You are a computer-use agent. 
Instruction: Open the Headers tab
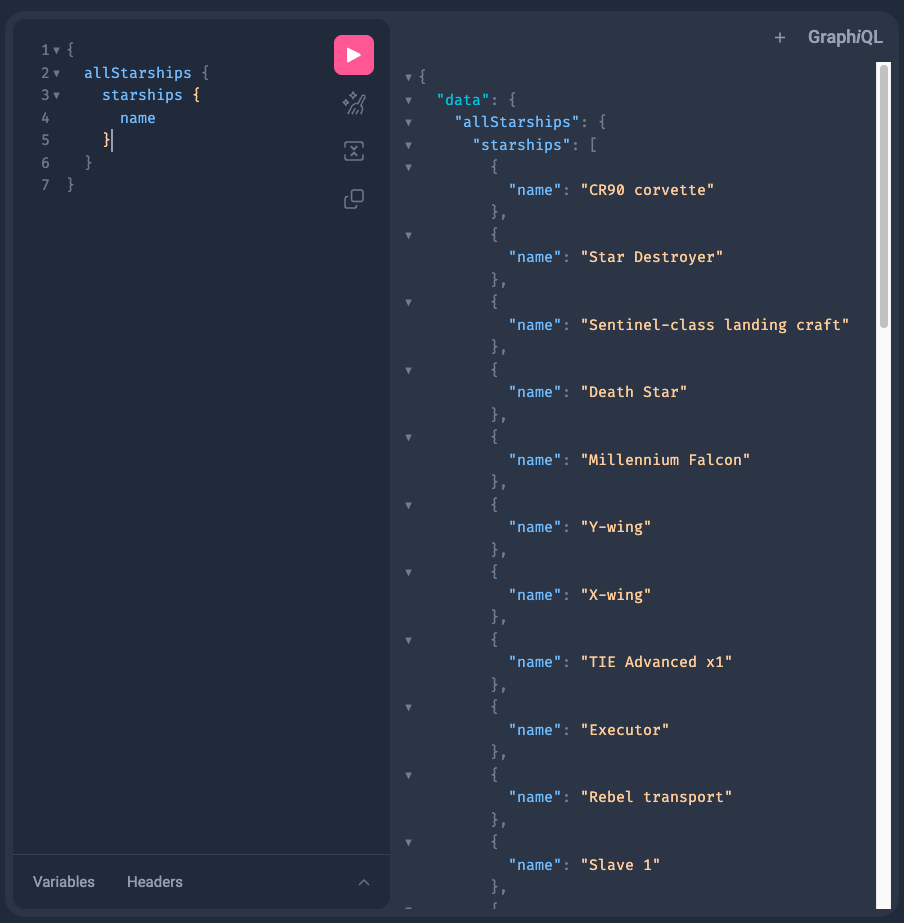tap(155, 881)
